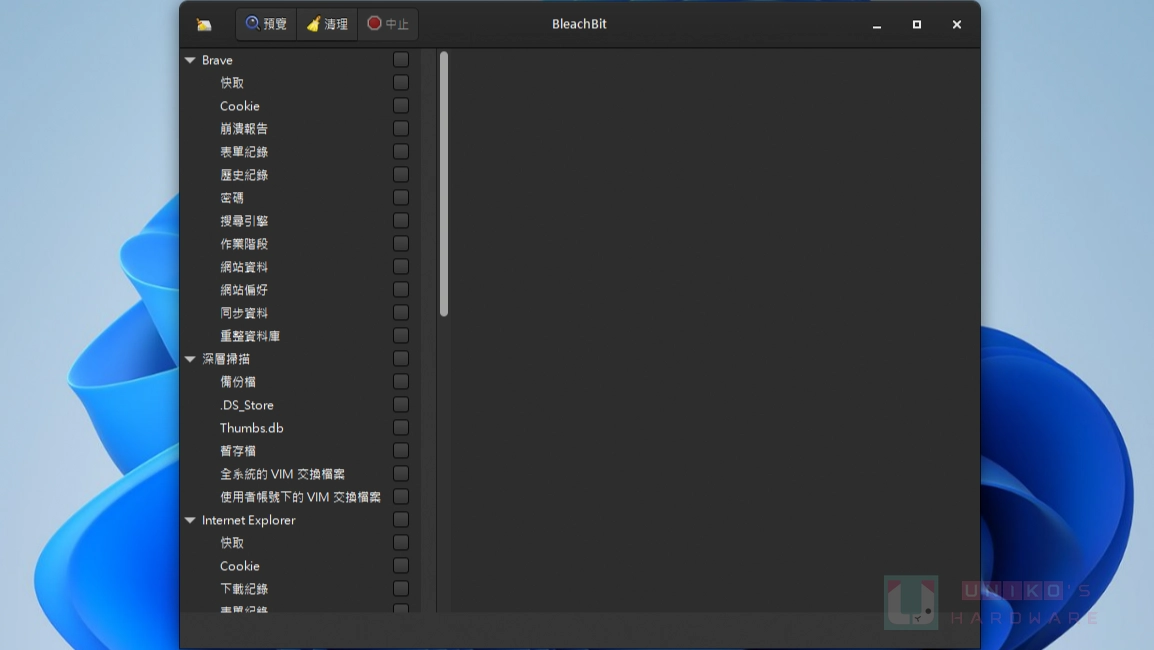This screenshot has height=650, width=1154.
Task: Select the Thumbs.db row label
Action: 252,428
